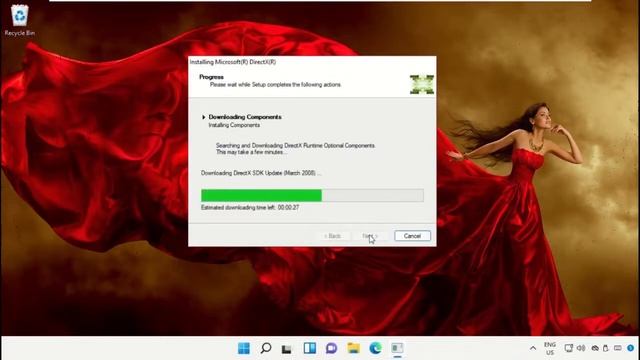Click the 'Progress' heading text
This screenshot has height=360, width=640.
211,77
